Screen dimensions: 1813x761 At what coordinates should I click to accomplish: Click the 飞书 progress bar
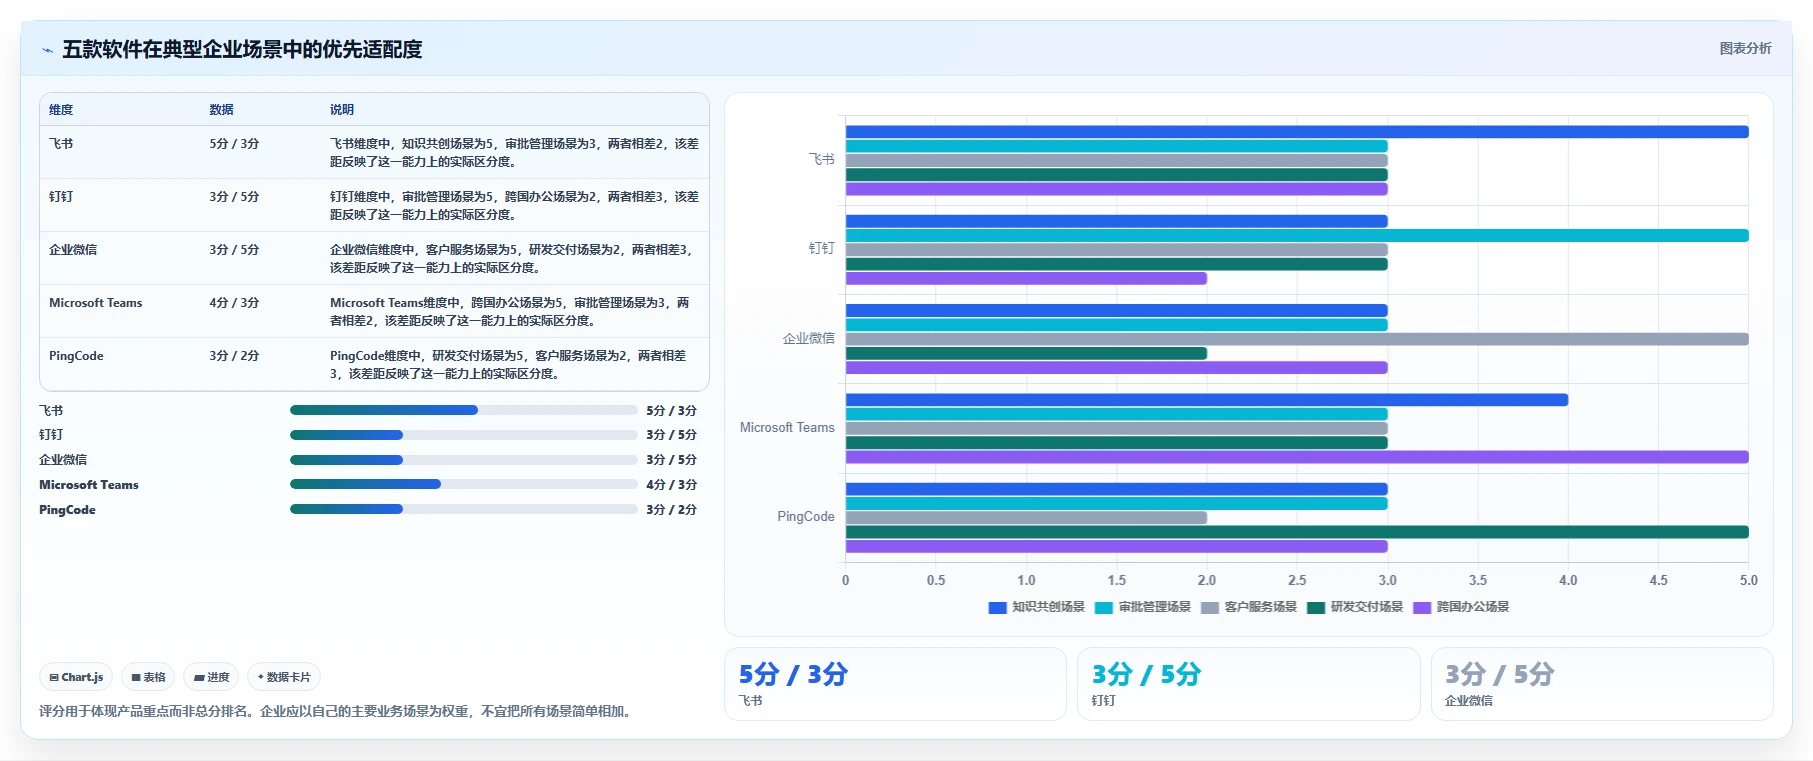[x=464, y=410]
